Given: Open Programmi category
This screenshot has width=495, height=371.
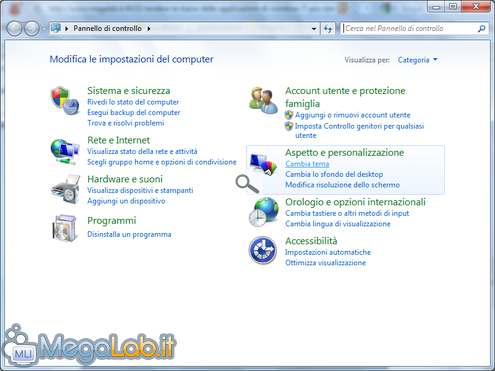Looking at the screenshot, I should 112,221.
